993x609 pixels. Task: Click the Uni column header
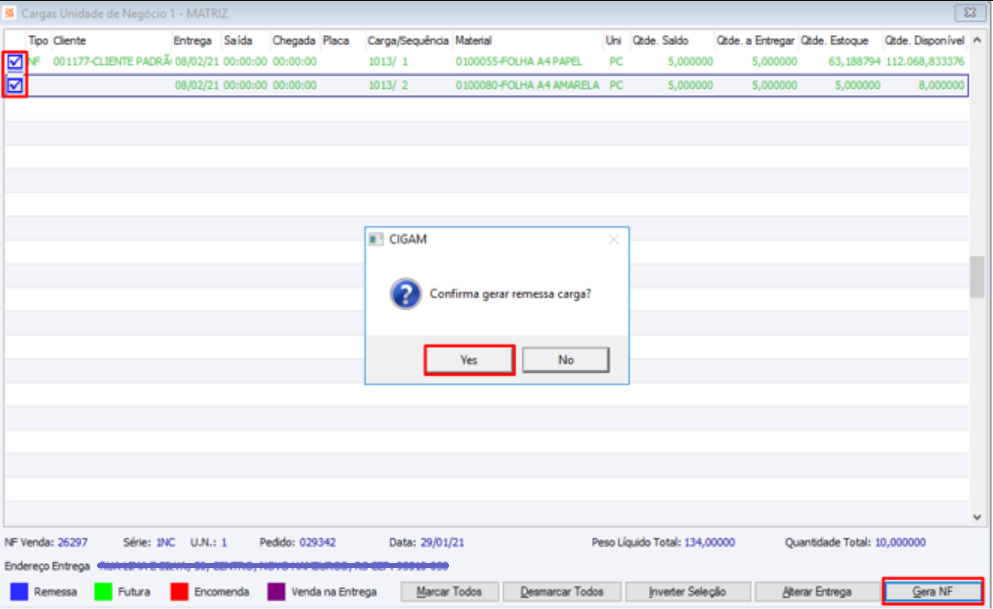tap(613, 41)
